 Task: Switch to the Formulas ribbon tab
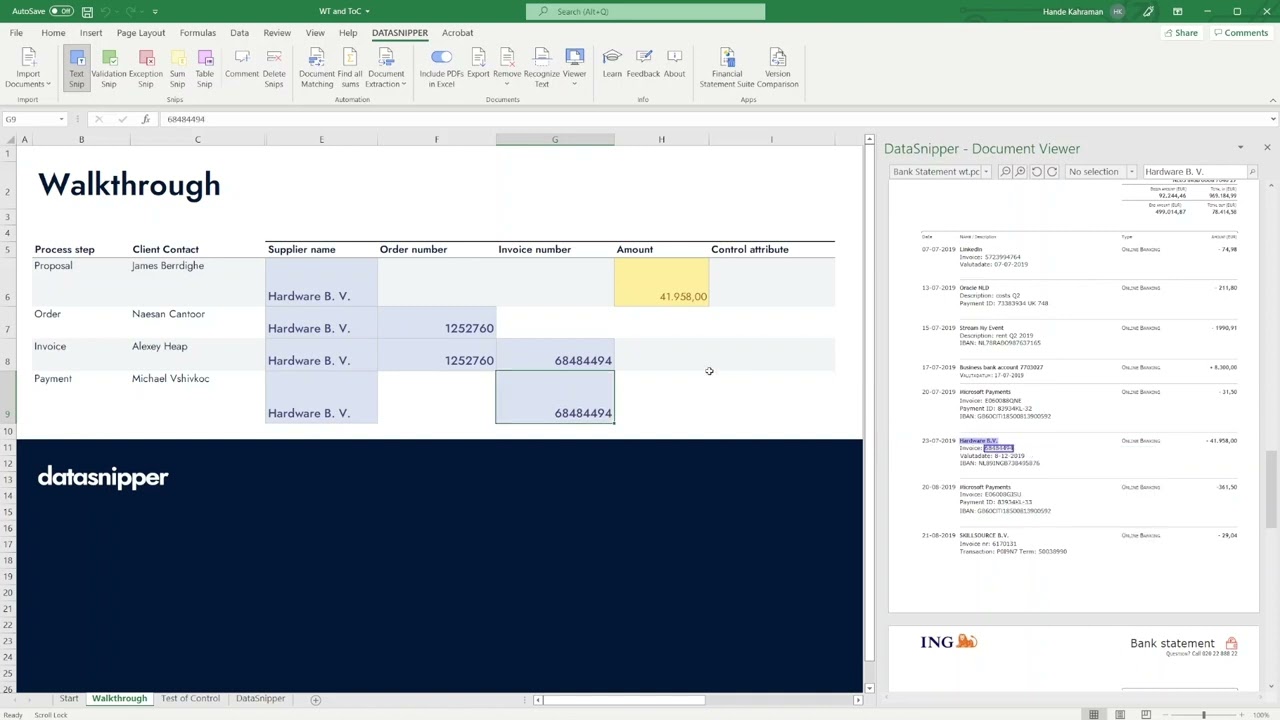point(197,33)
